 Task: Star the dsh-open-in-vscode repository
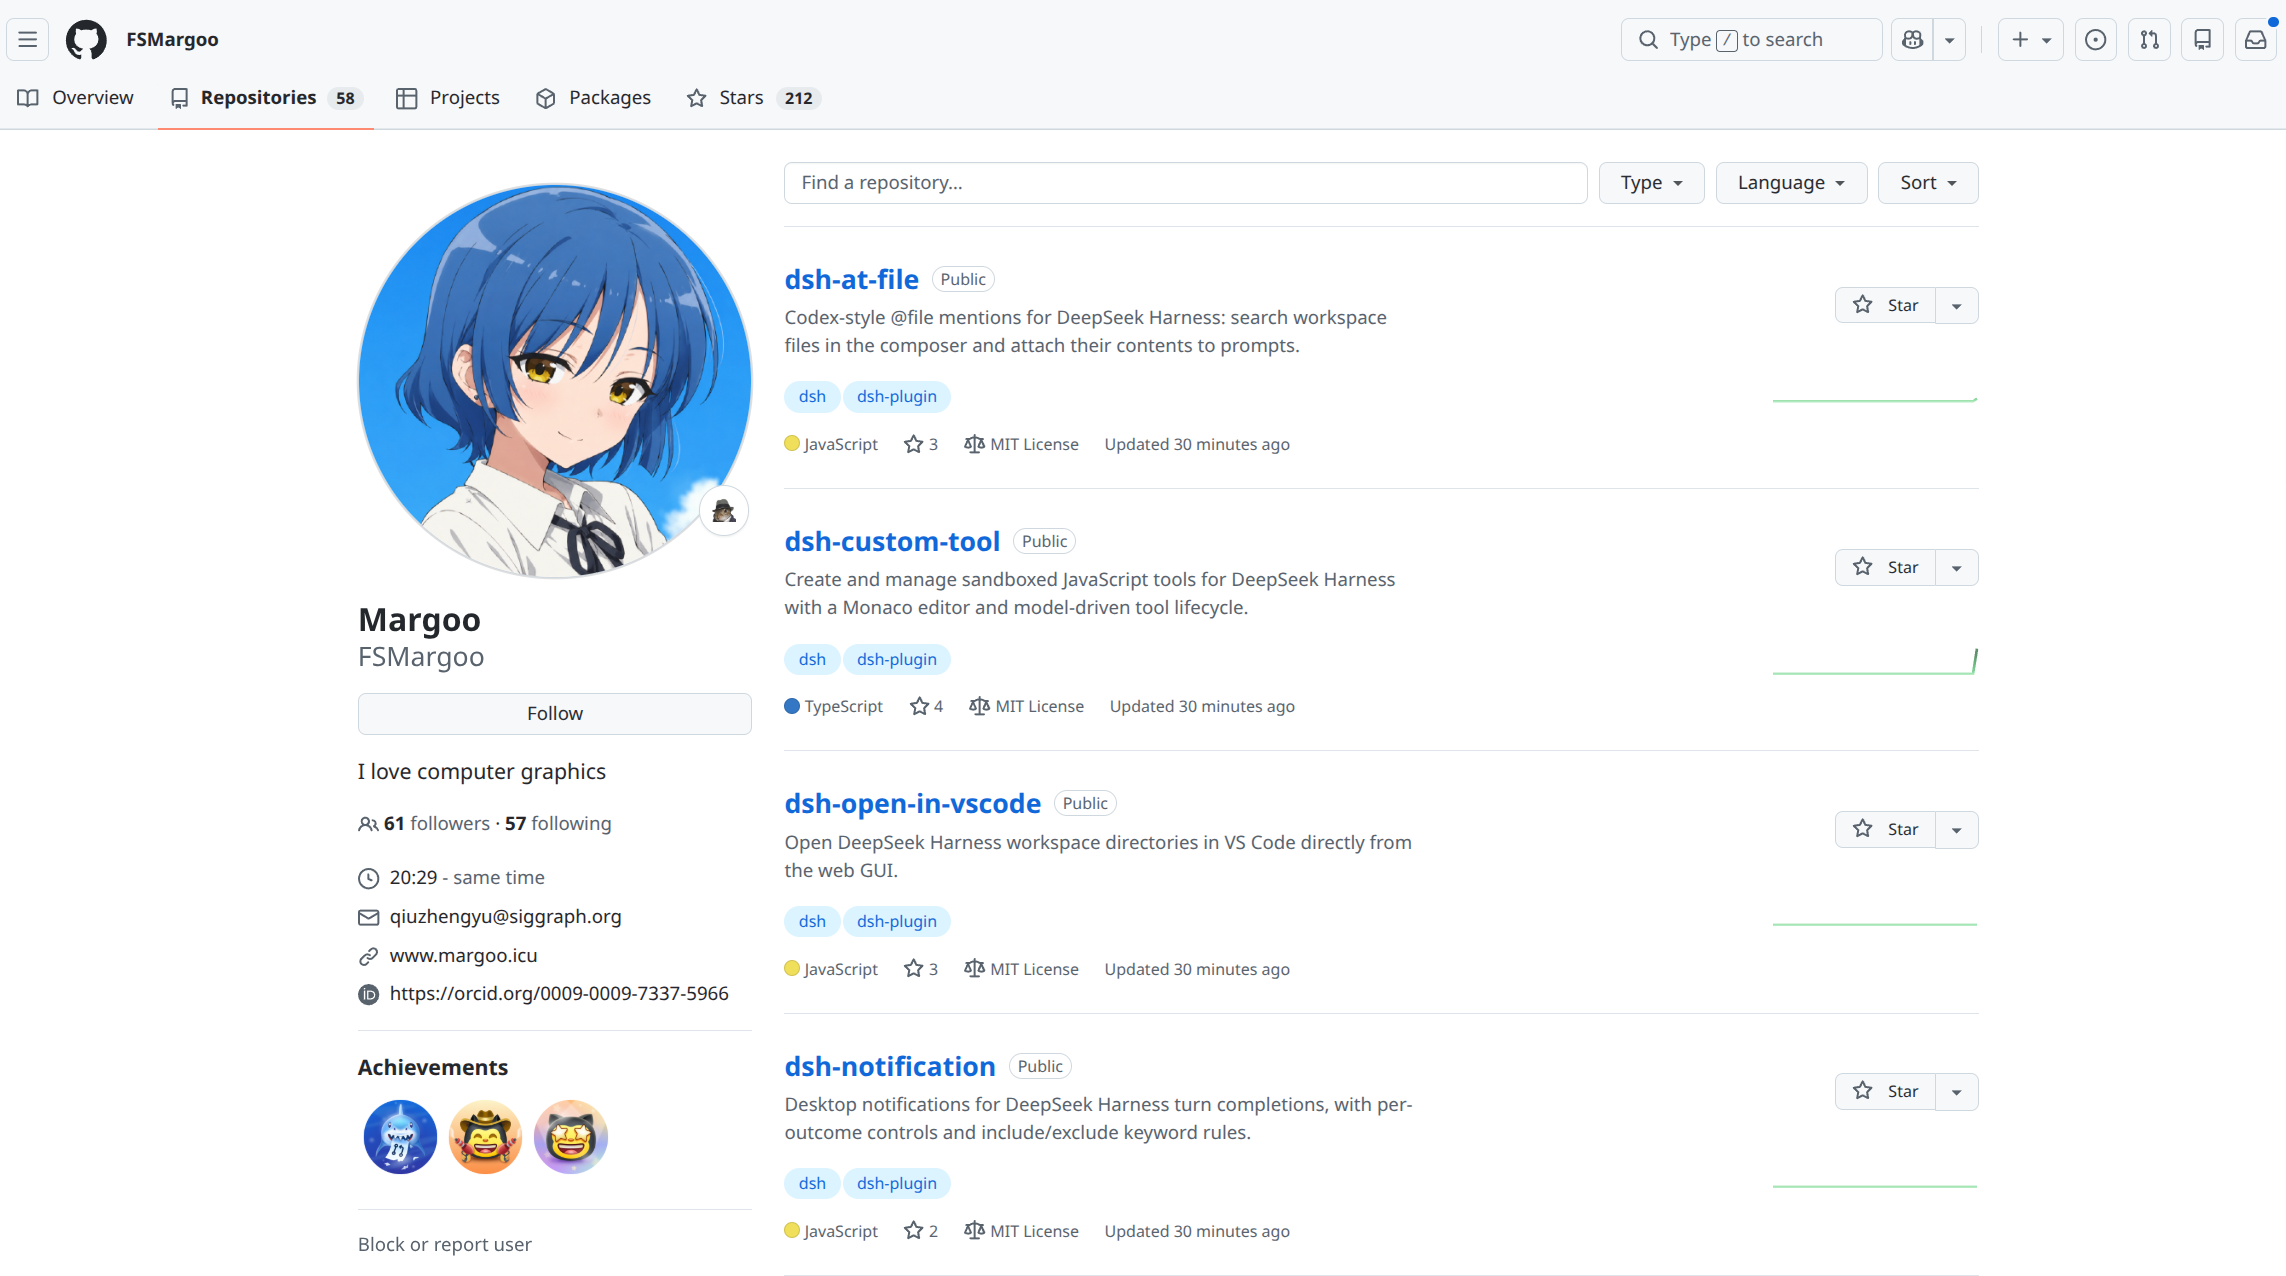tap(1885, 829)
